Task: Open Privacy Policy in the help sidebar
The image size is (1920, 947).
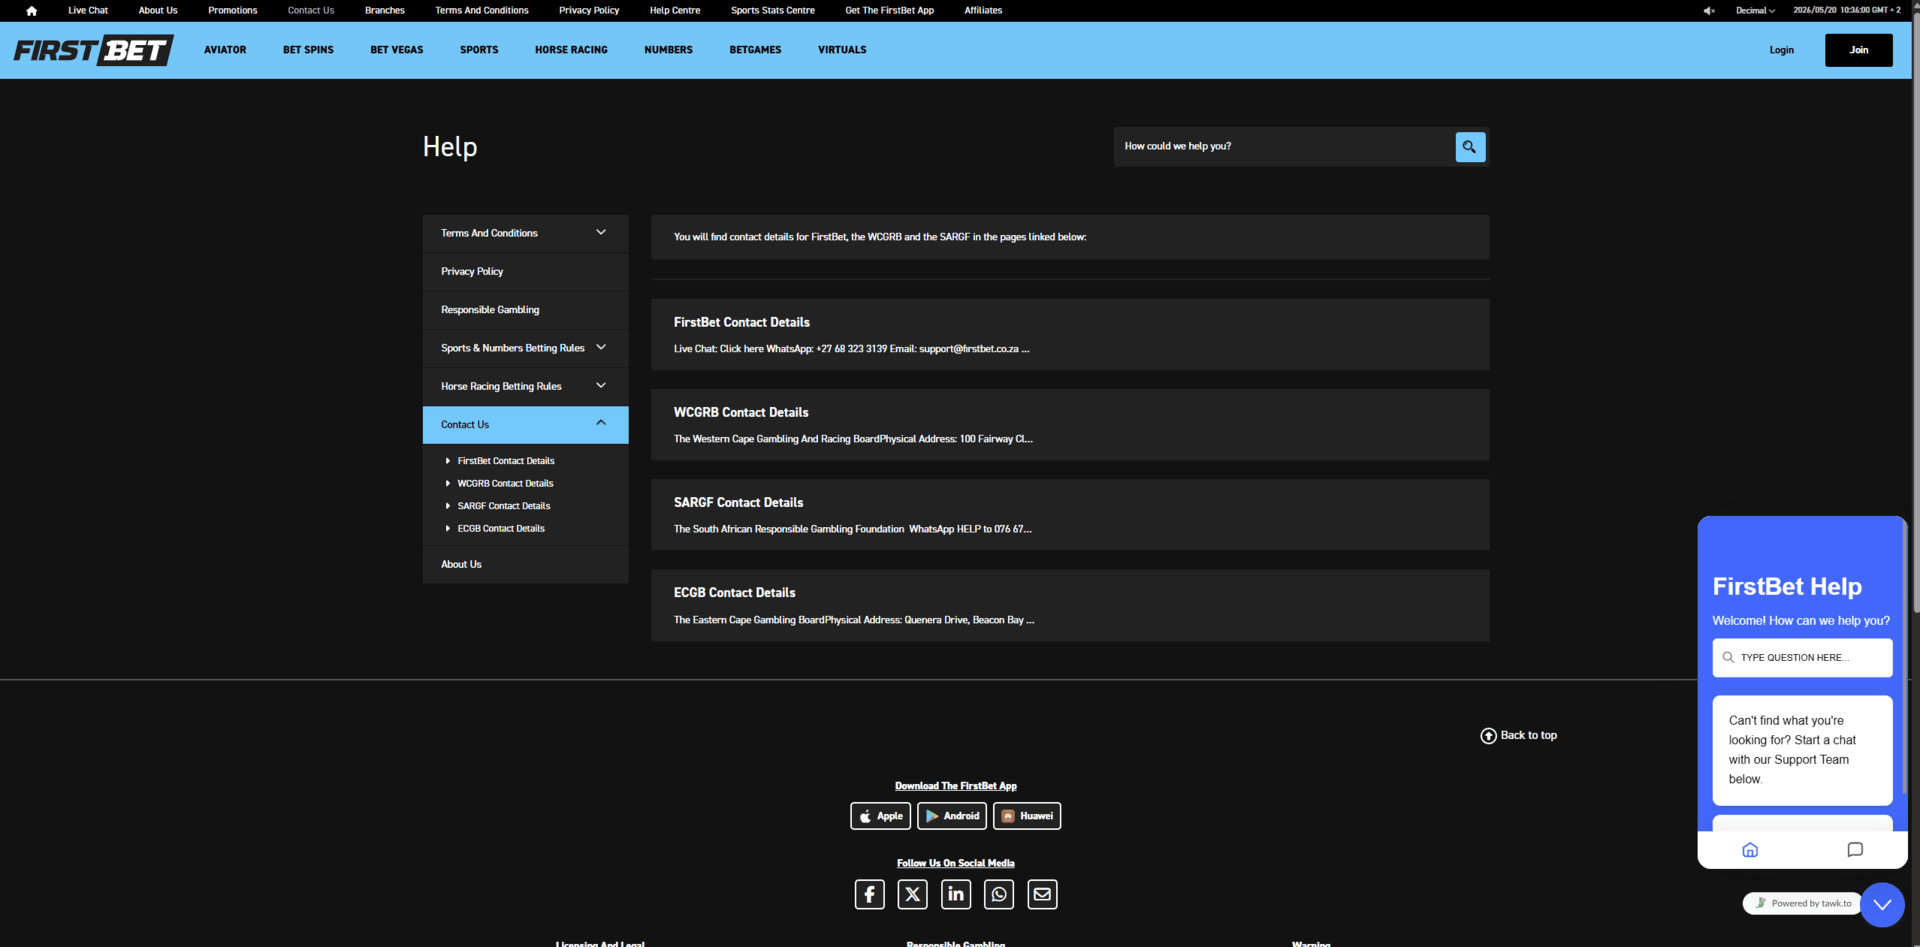Action: [526, 272]
